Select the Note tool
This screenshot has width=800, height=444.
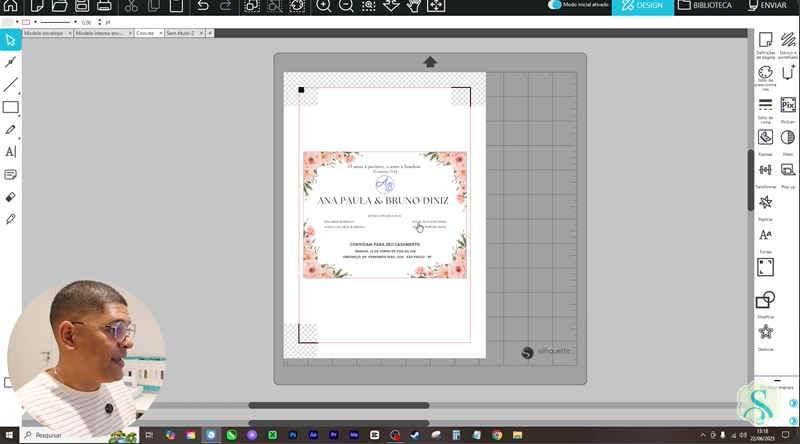click(11, 175)
